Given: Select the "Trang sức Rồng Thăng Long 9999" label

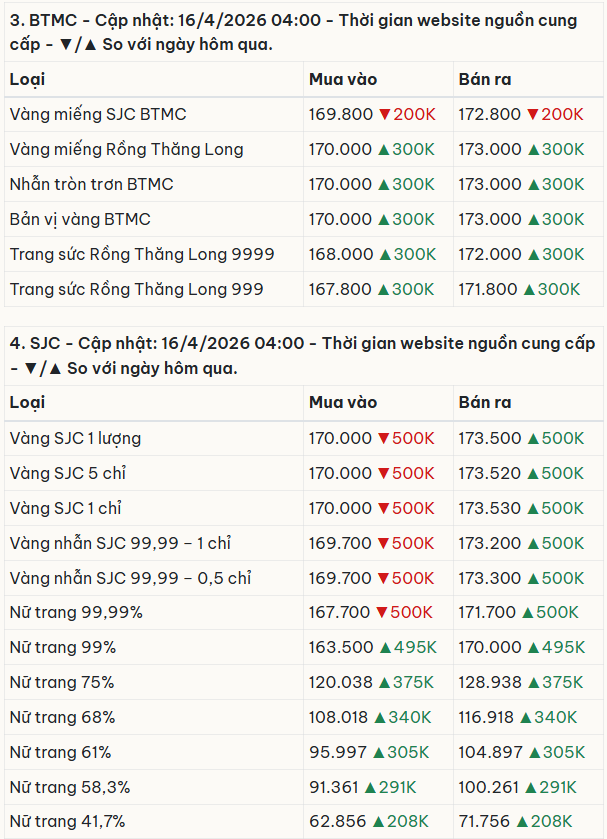Looking at the screenshot, I should [142, 254].
